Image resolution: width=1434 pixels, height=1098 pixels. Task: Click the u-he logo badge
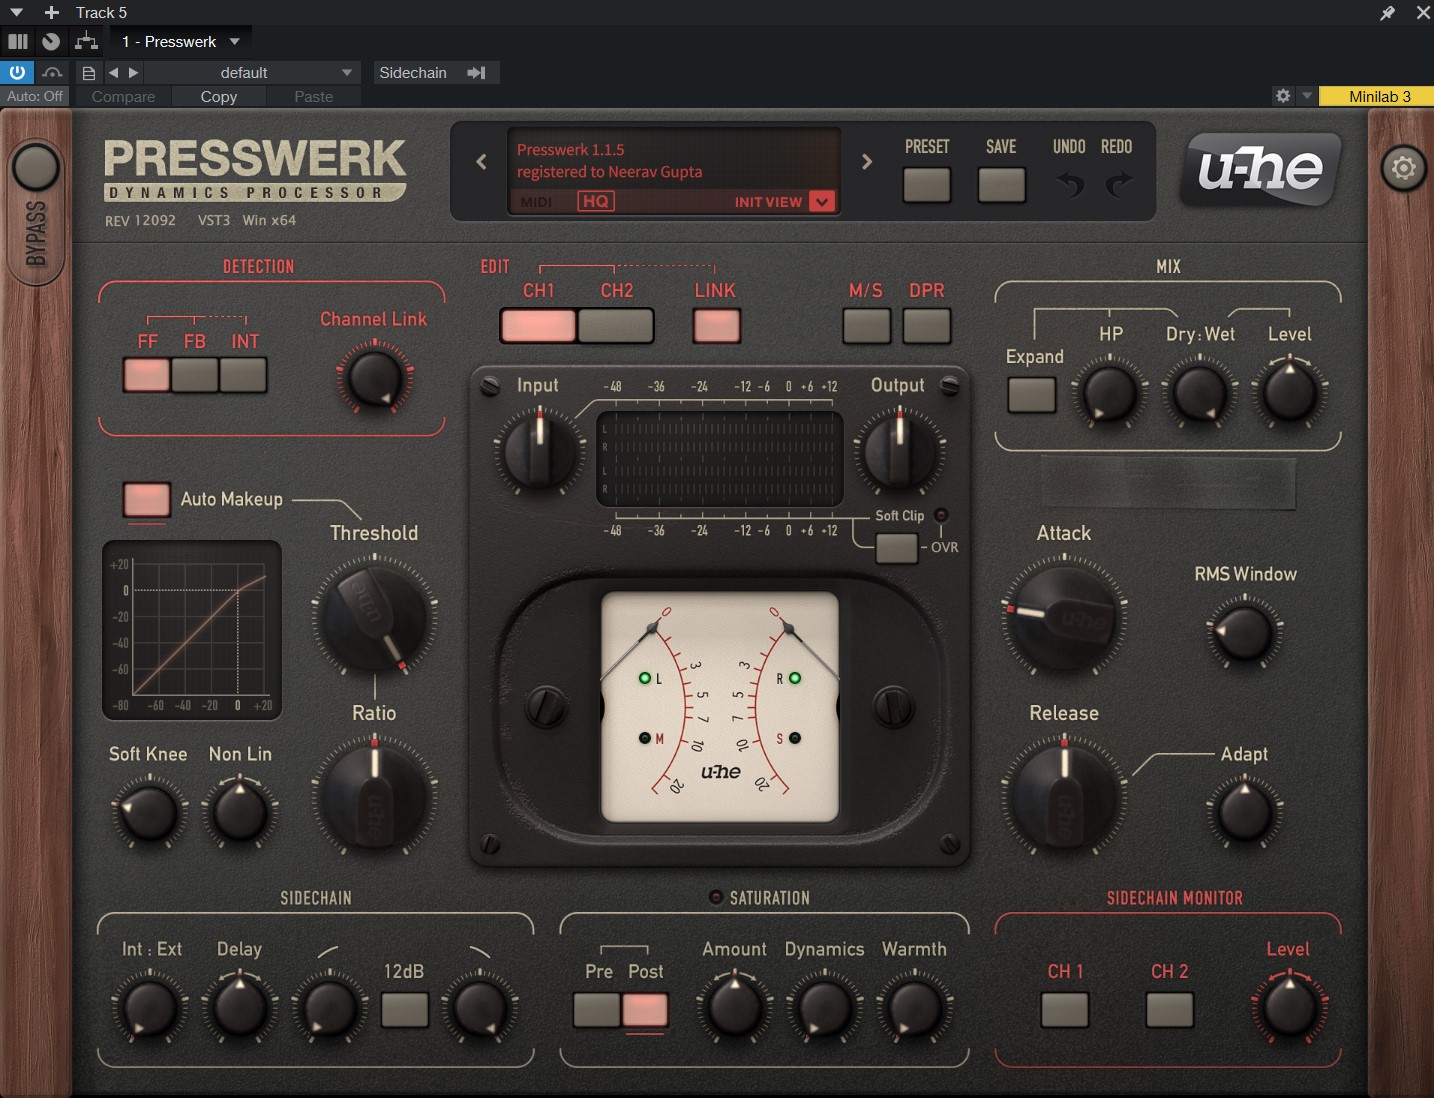click(1260, 169)
